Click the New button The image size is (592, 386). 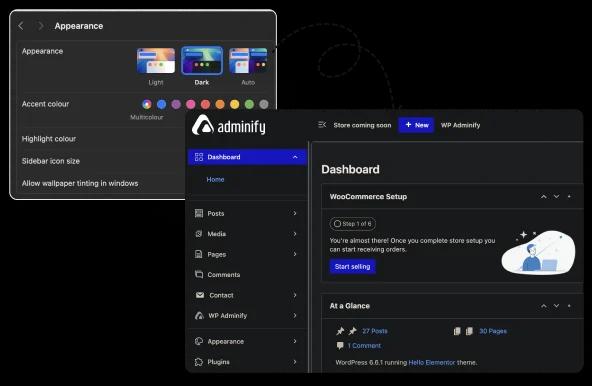416,125
